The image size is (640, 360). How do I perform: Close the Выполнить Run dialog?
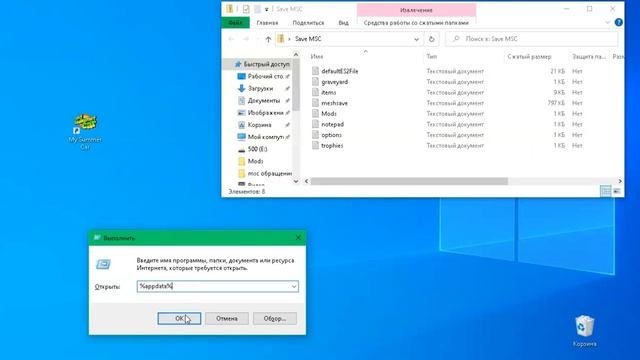[x=298, y=238]
